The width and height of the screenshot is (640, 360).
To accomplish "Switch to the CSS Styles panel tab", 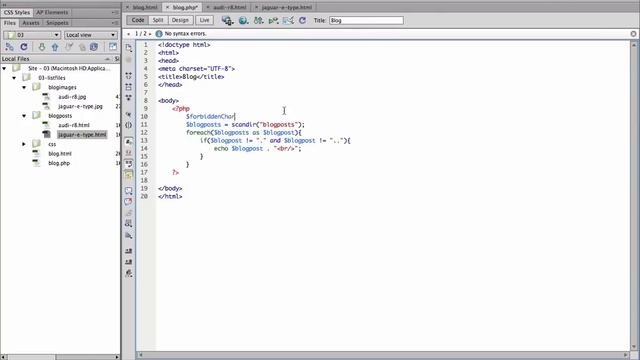I will coord(17,13).
